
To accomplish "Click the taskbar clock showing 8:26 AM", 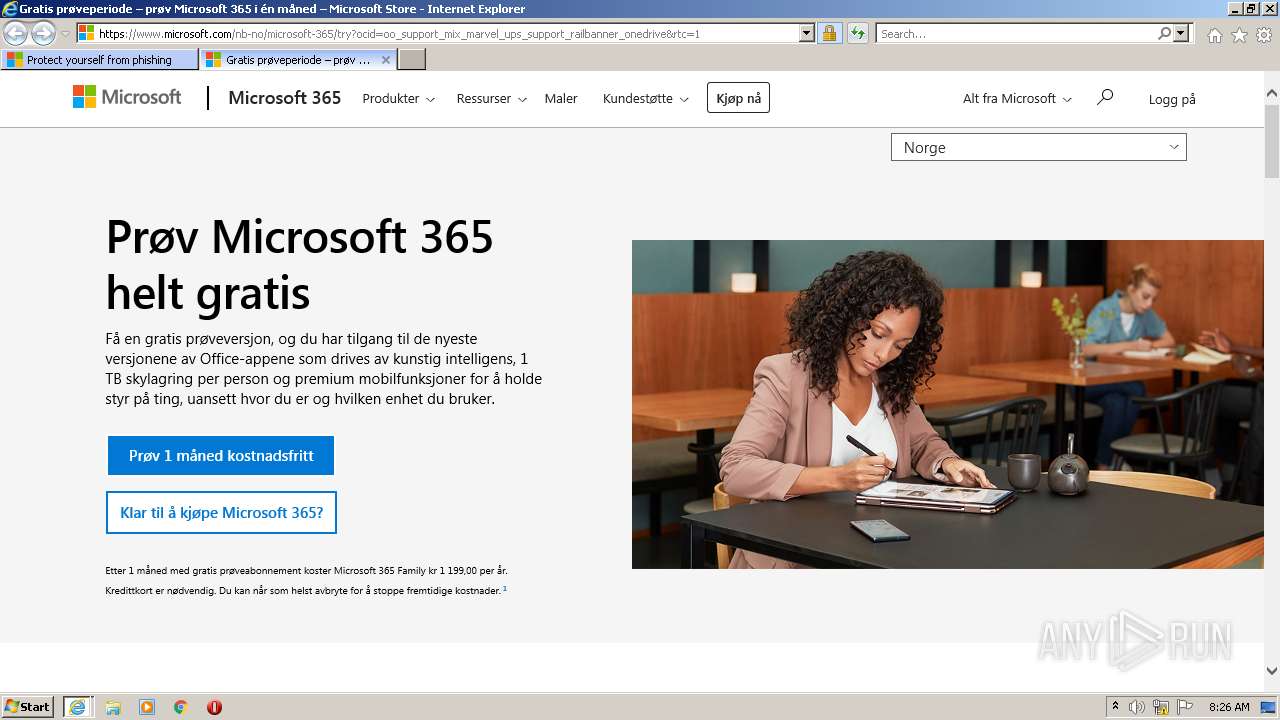I will (x=1229, y=707).
